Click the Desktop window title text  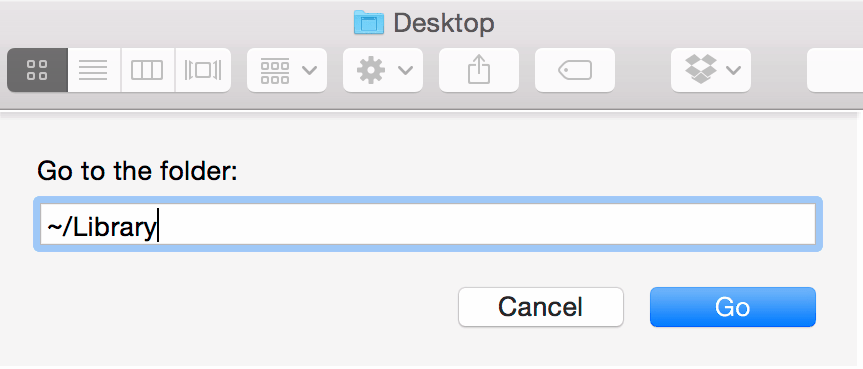444,23
